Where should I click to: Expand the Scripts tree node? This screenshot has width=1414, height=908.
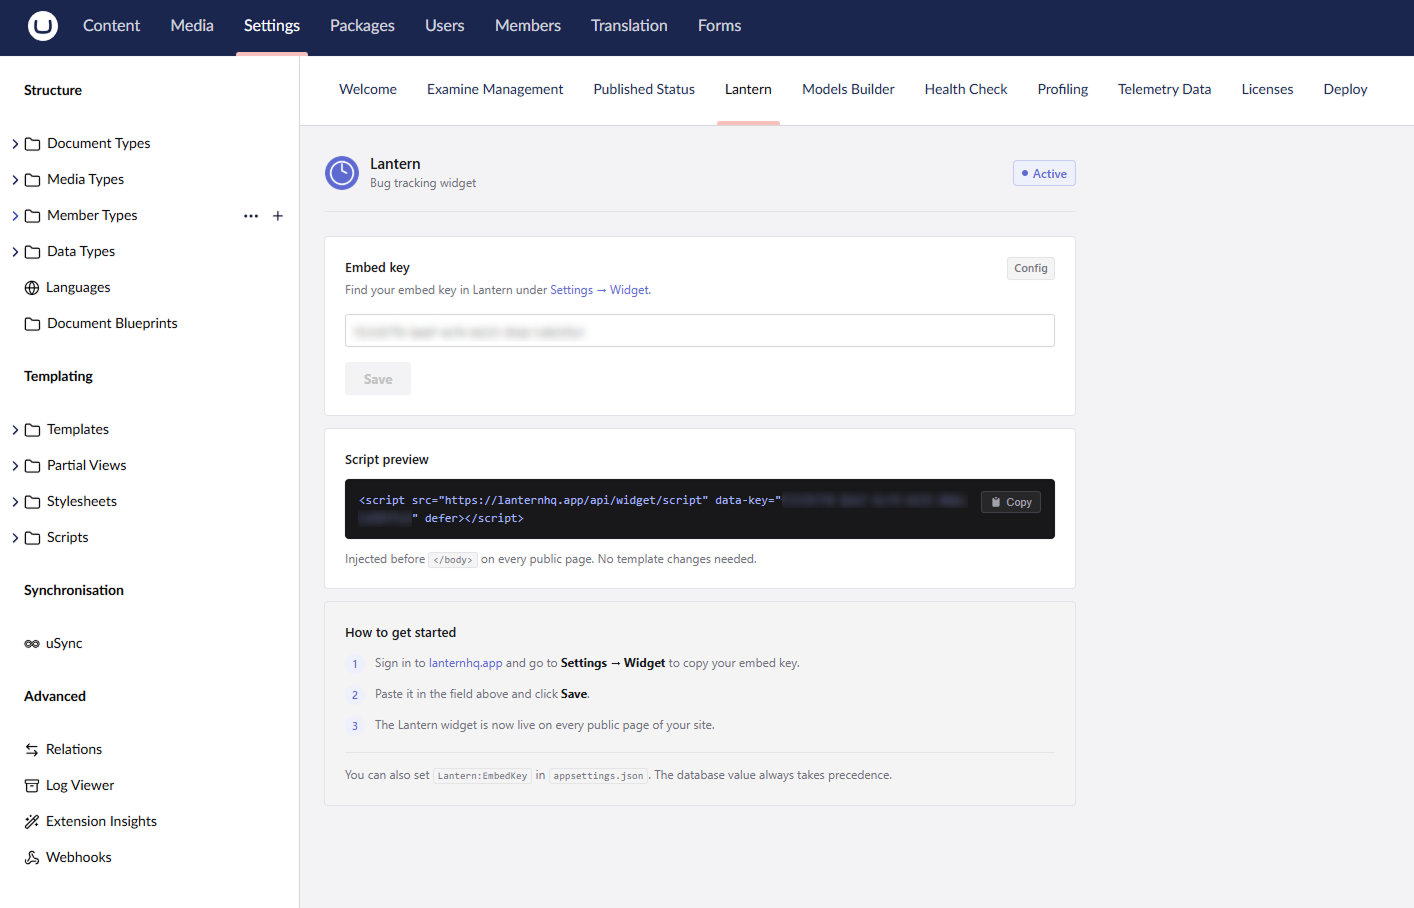(x=15, y=538)
